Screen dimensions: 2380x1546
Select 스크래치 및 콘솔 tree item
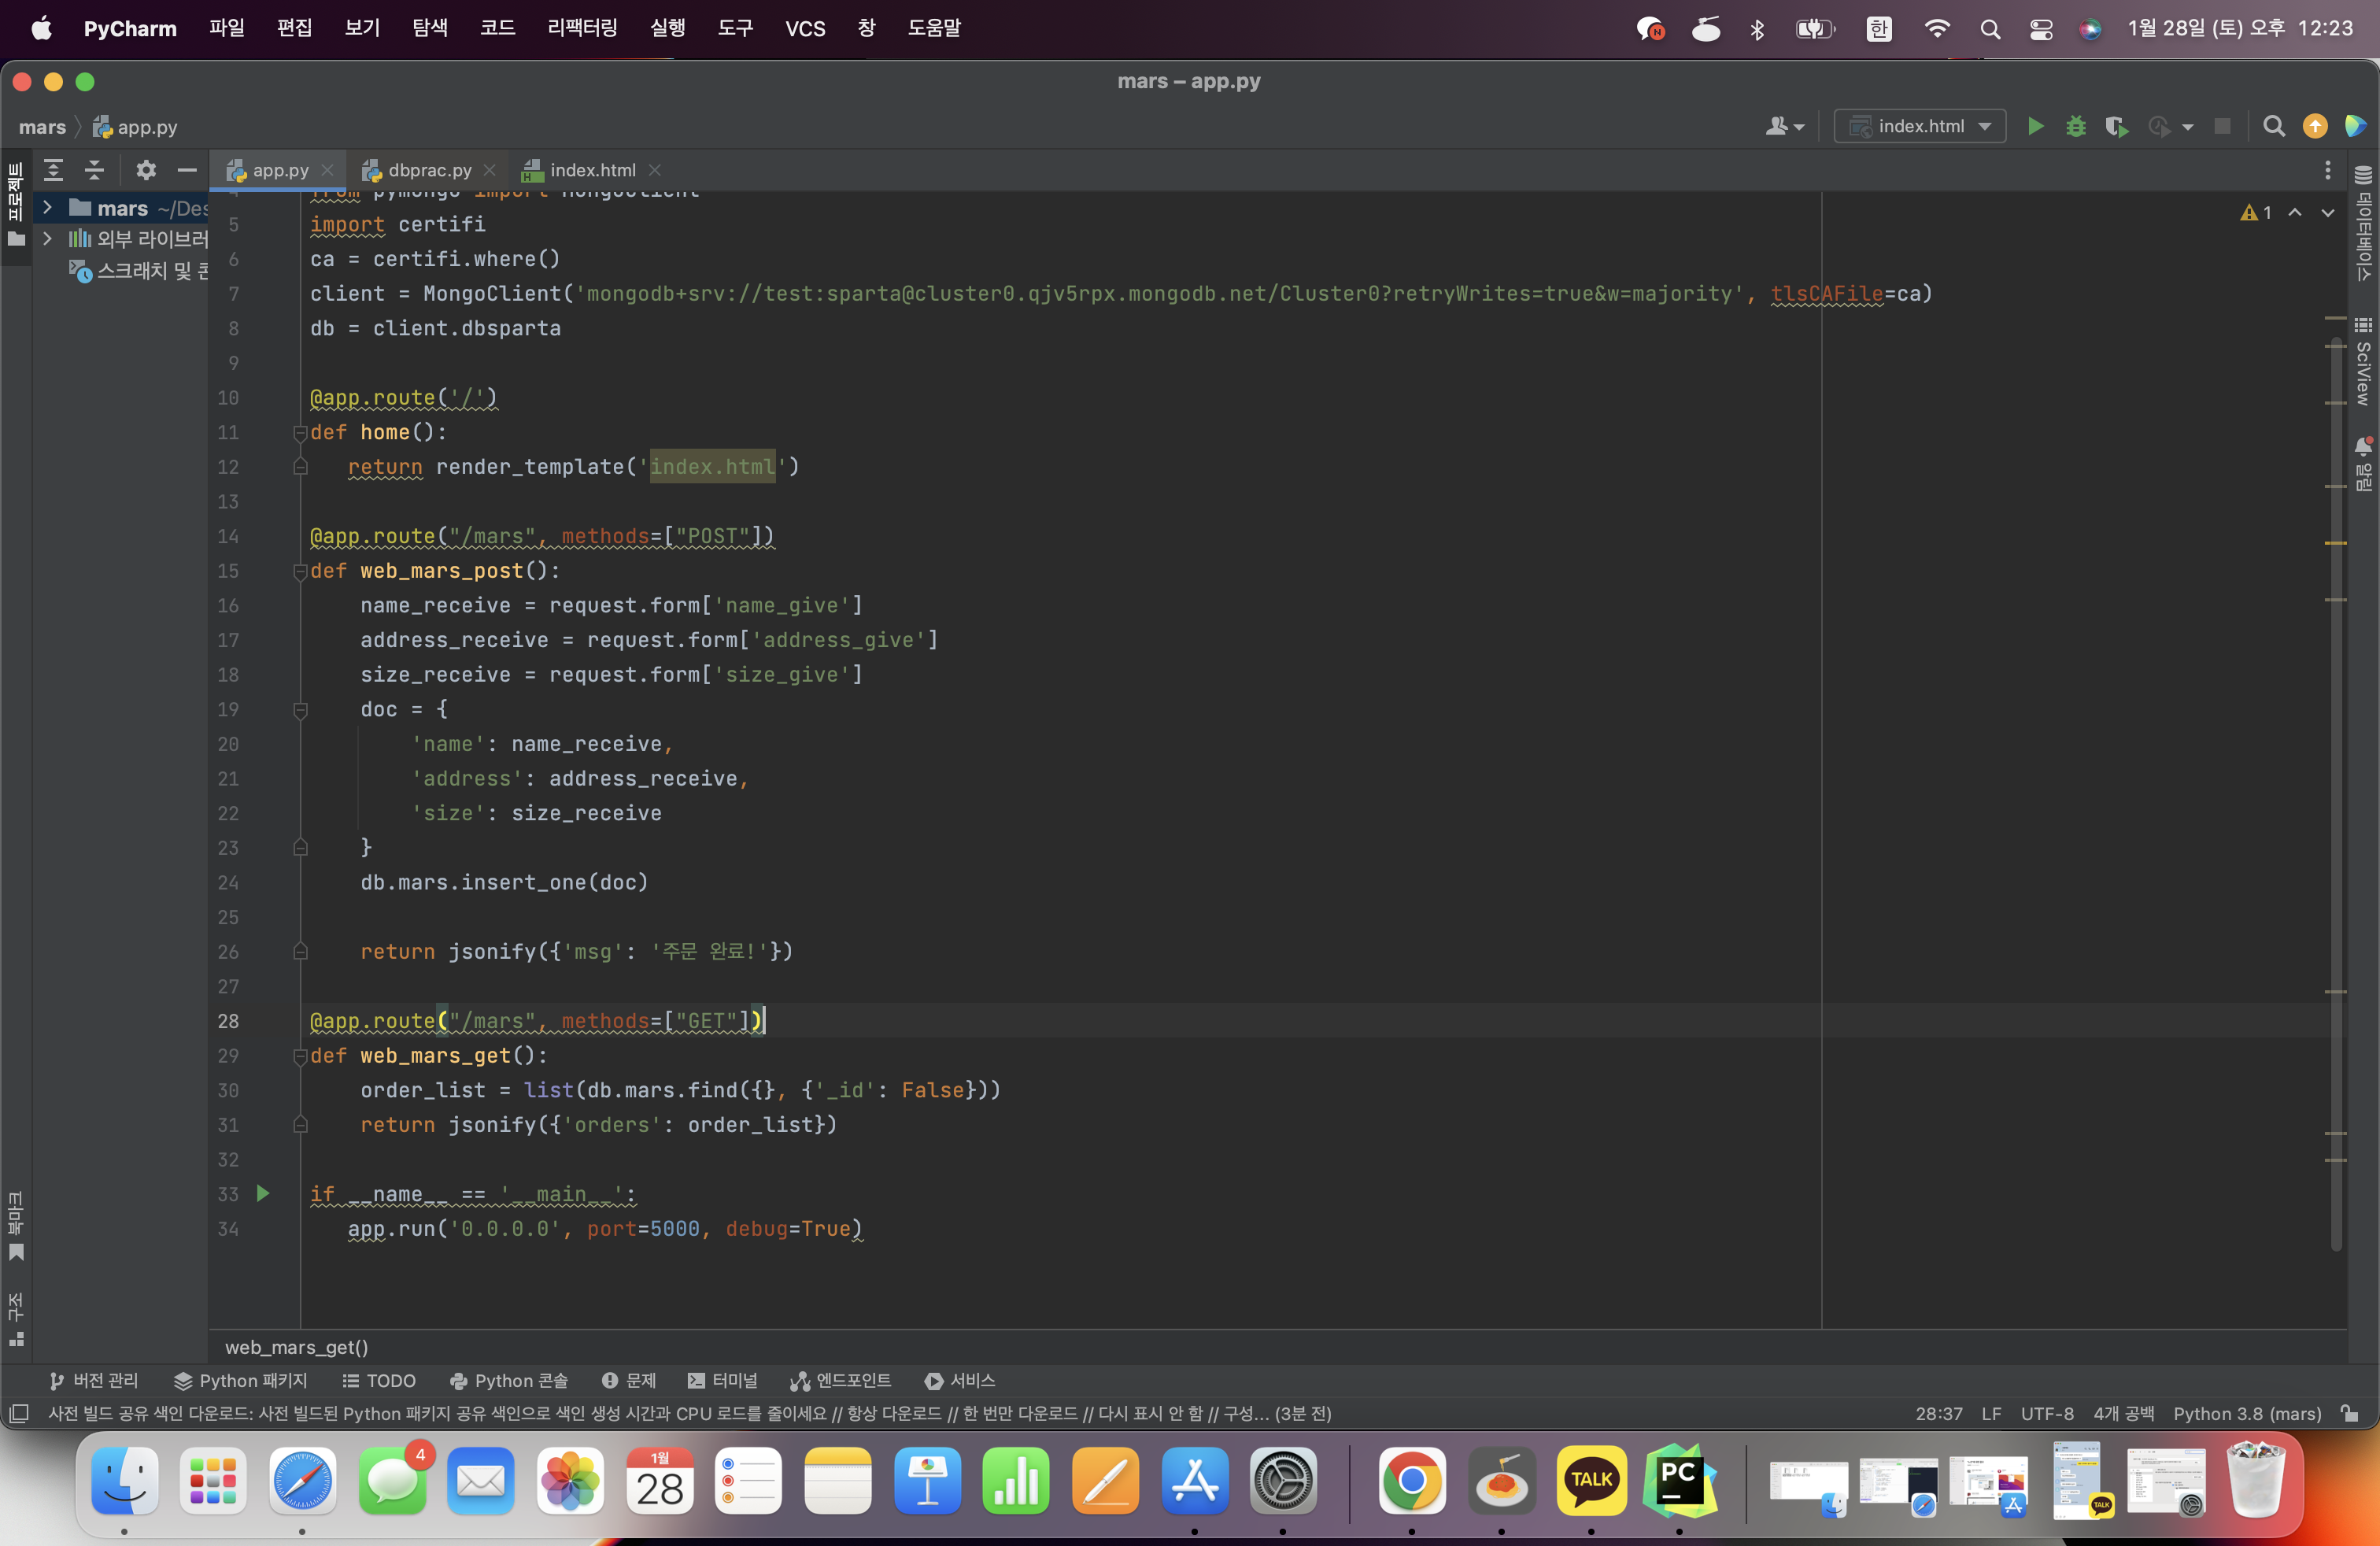coord(138,270)
